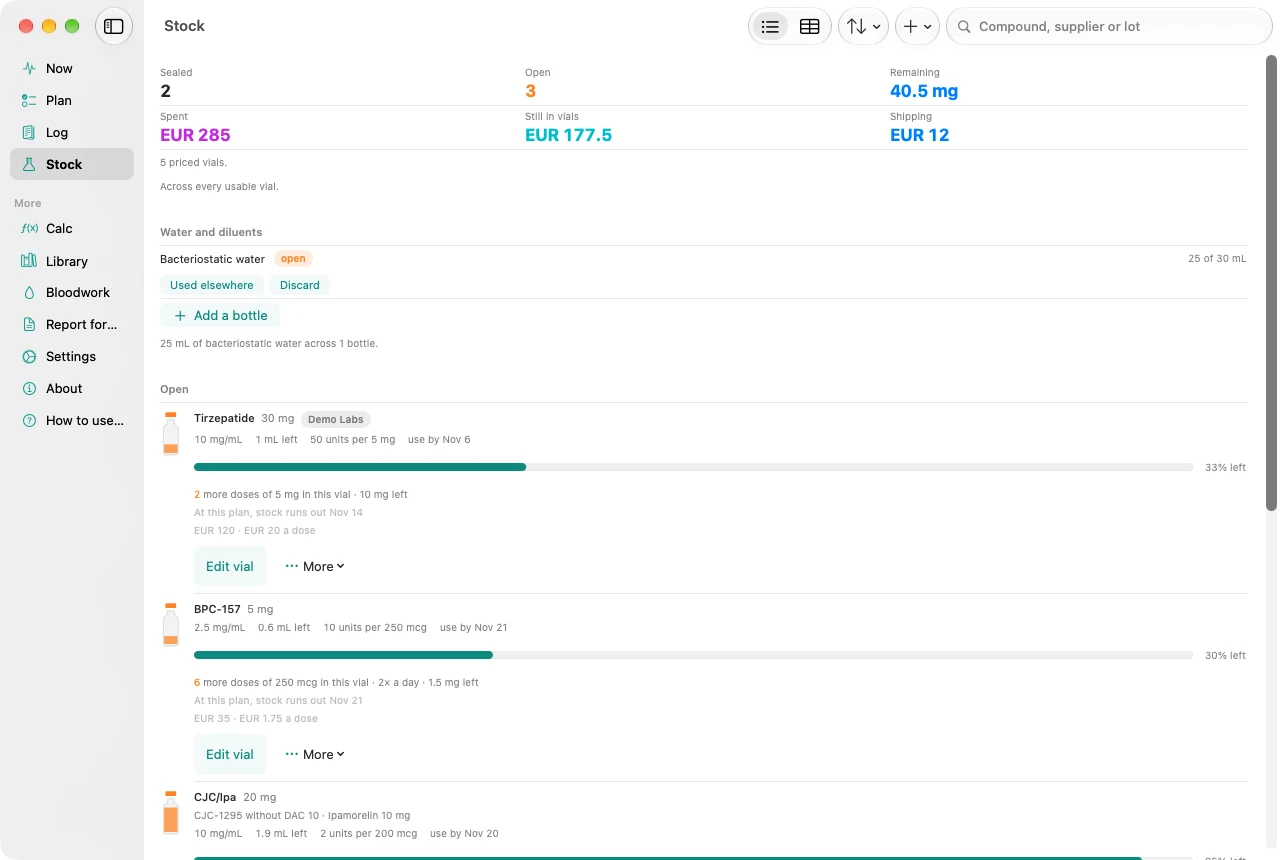This screenshot has height=860, width=1280.
Task: Click the CJC/Ipa vial icon
Action: pos(171,811)
